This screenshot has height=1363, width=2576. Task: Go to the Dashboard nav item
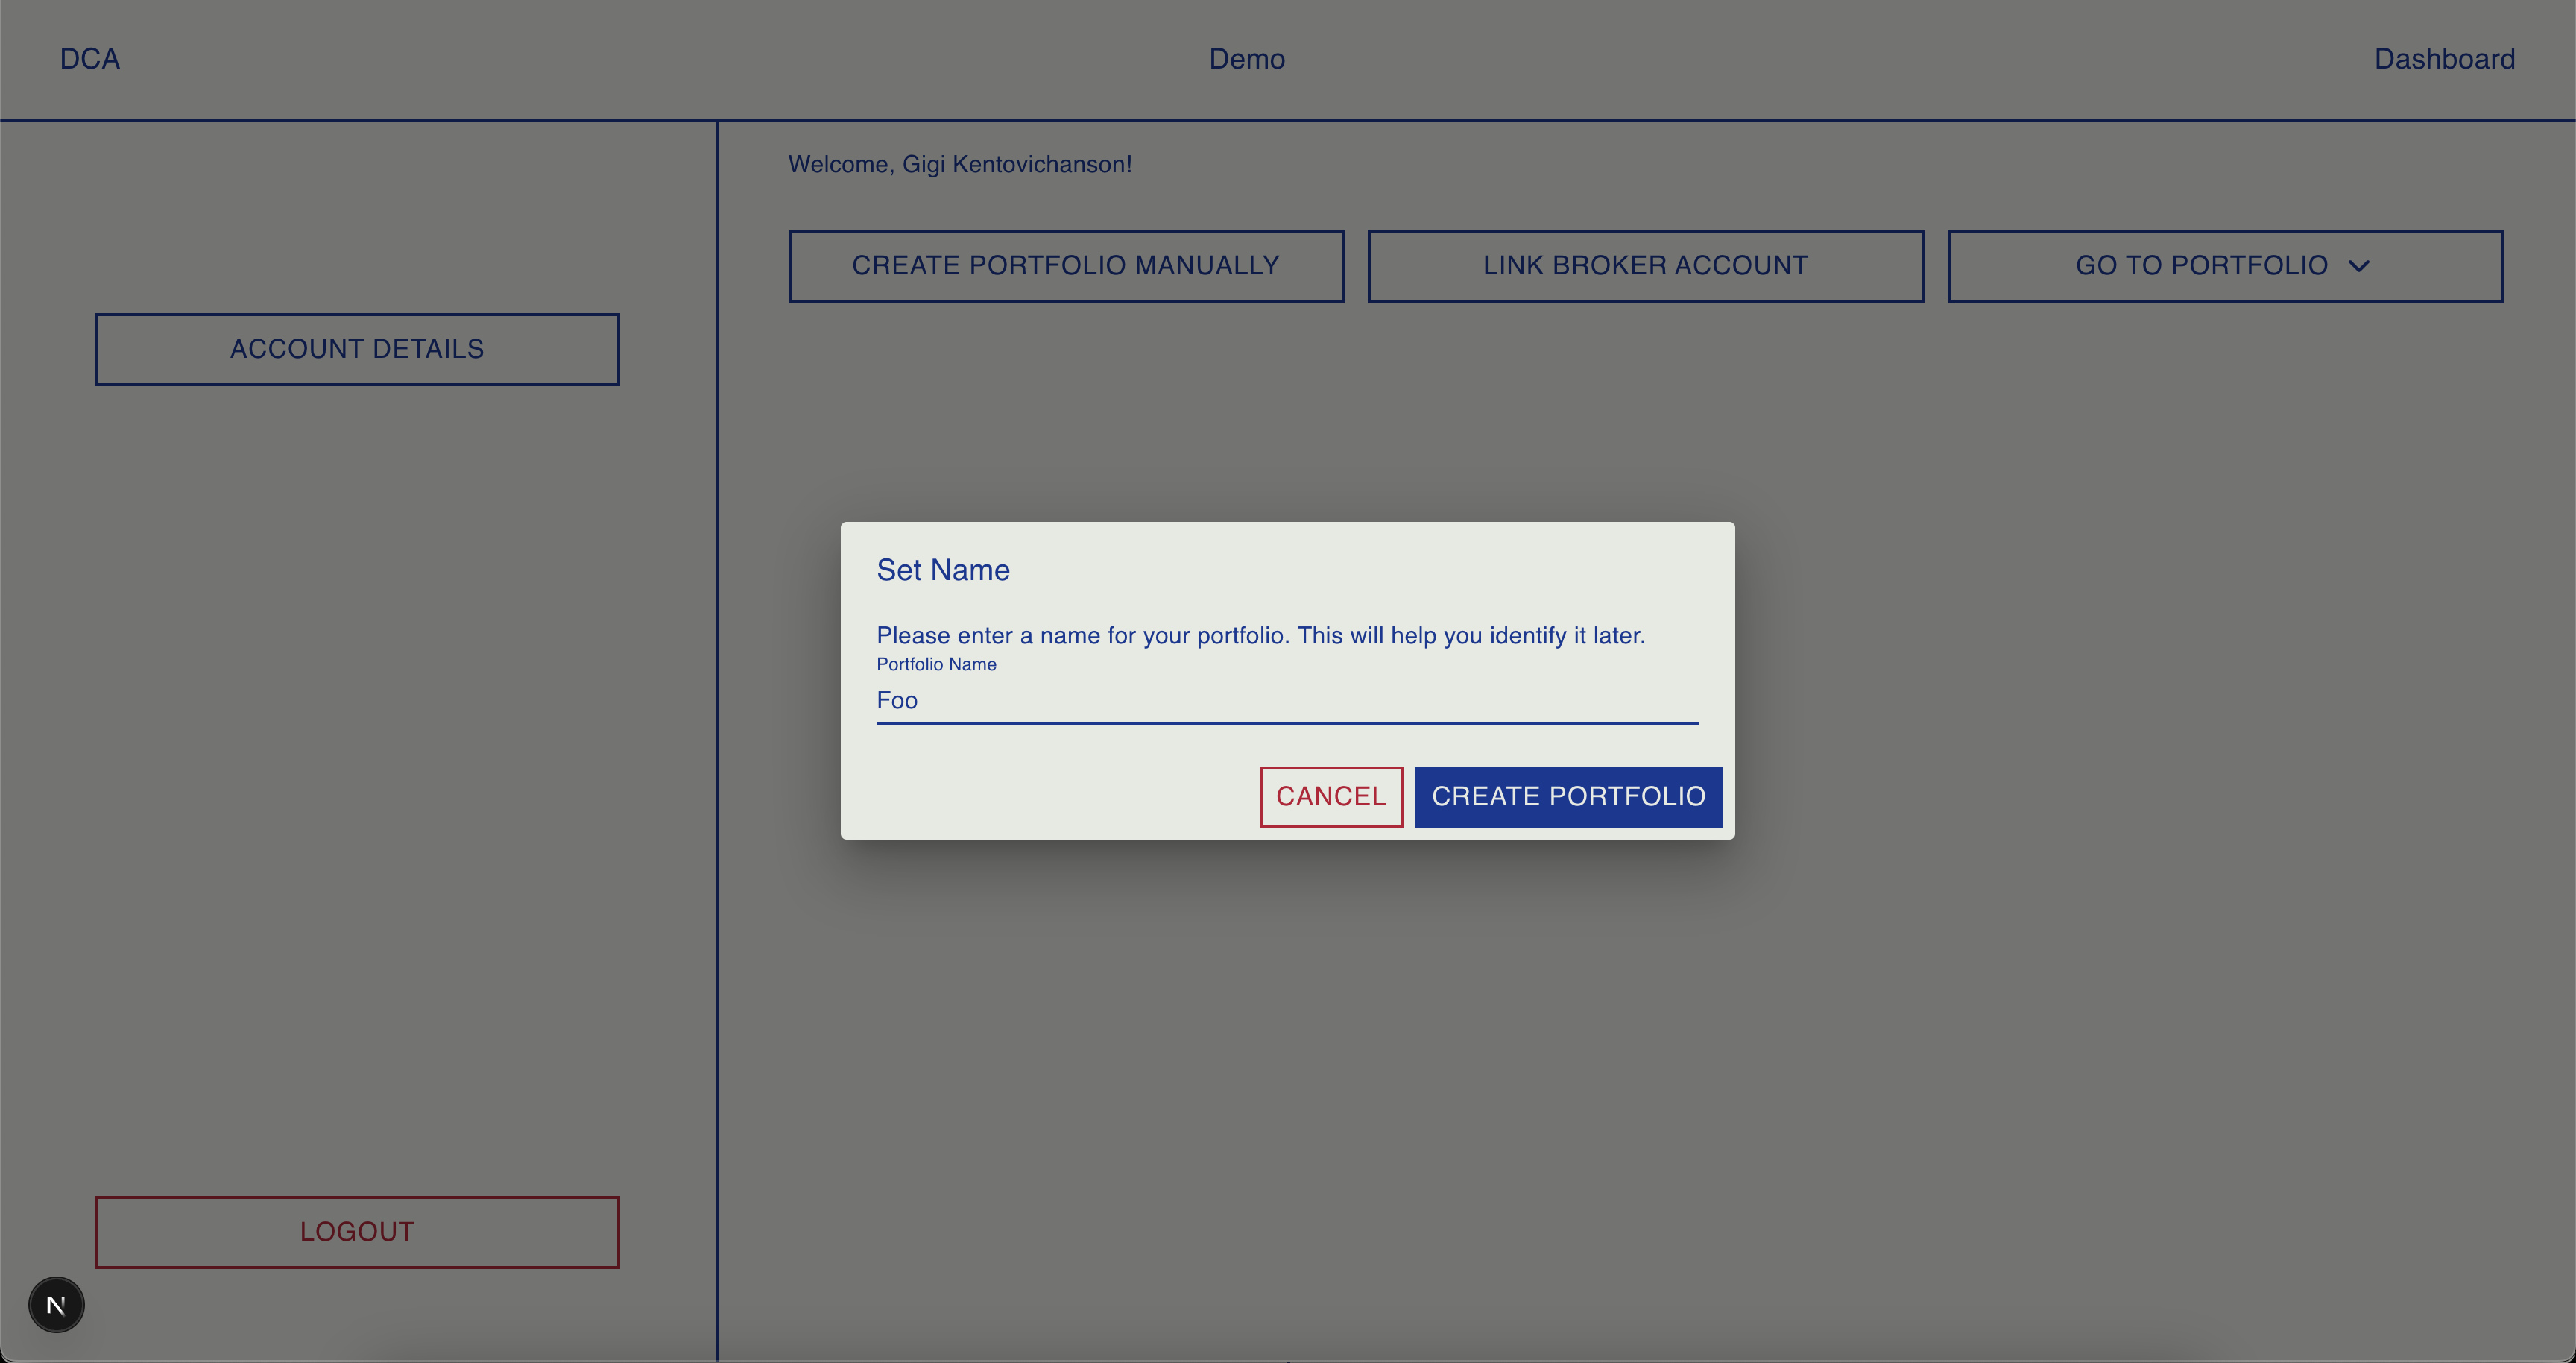pyautogui.click(x=2443, y=59)
